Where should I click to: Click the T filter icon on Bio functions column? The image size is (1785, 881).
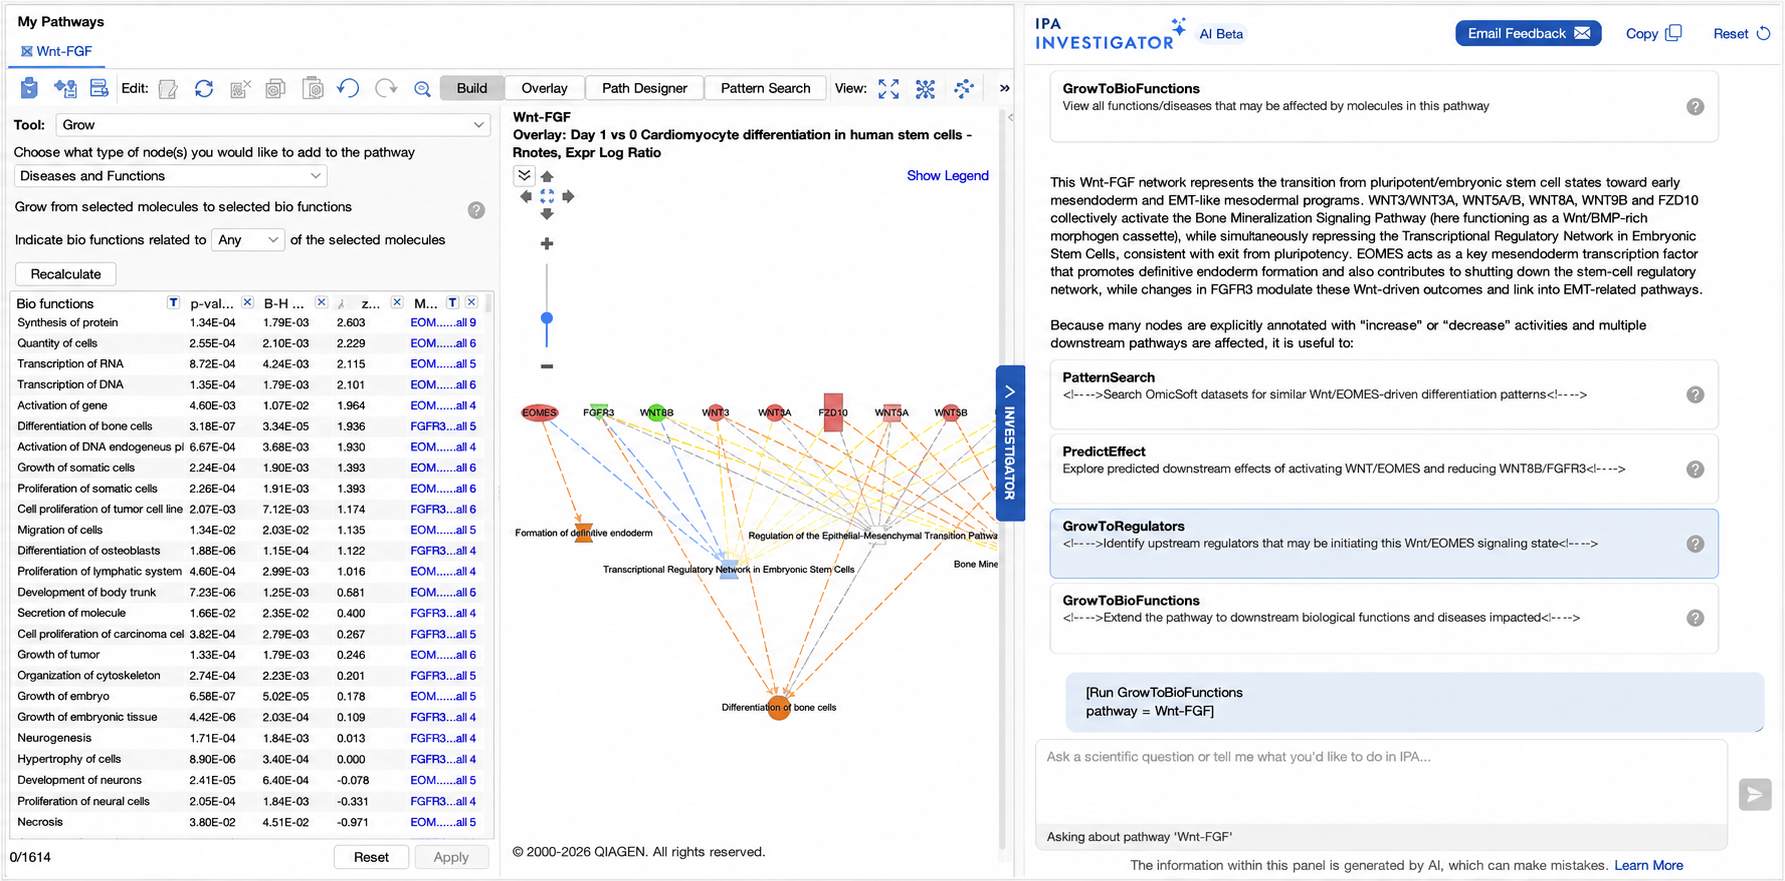tap(173, 302)
